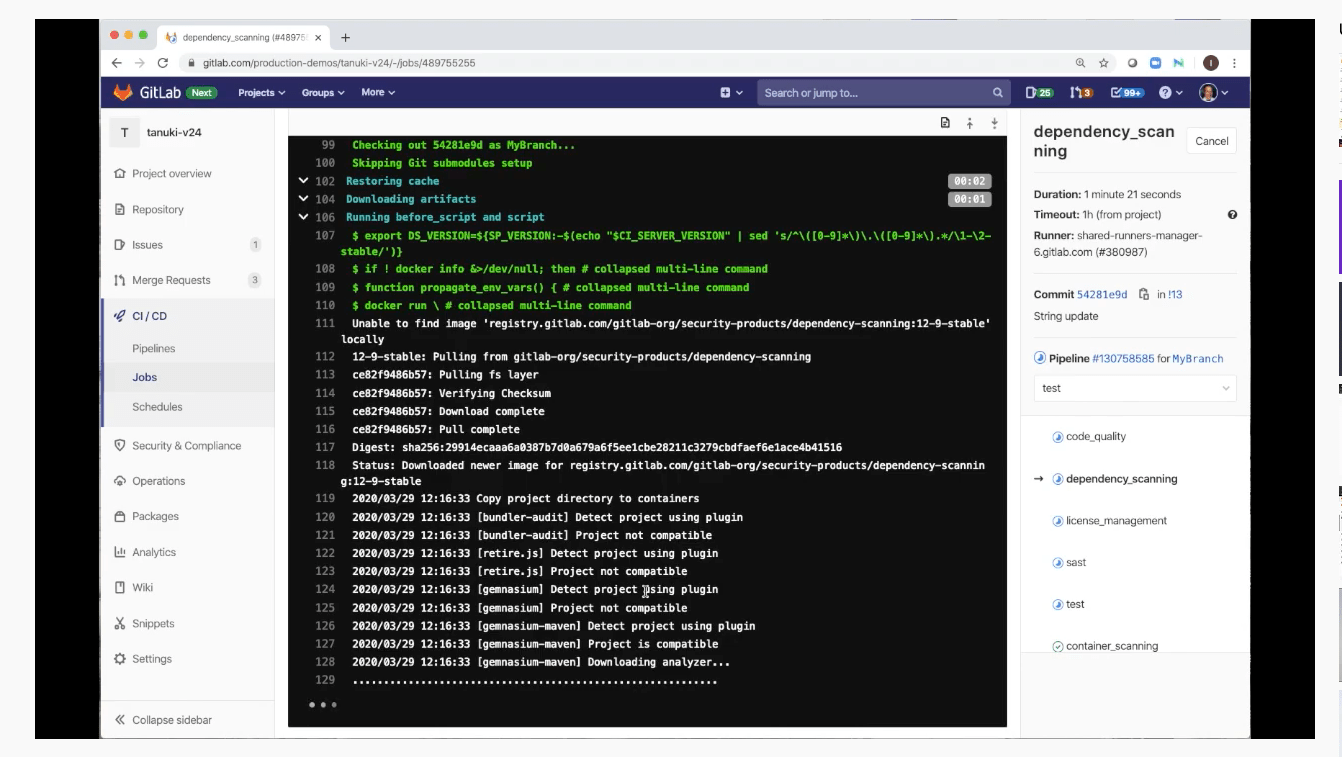Click license_management job status icon
Image resolution: width=1342 pixels, height=757 pixels.
1058,521
